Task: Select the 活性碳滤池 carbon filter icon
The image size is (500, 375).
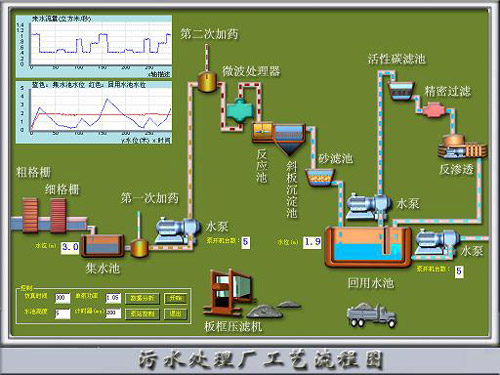Action: [401, 90]
